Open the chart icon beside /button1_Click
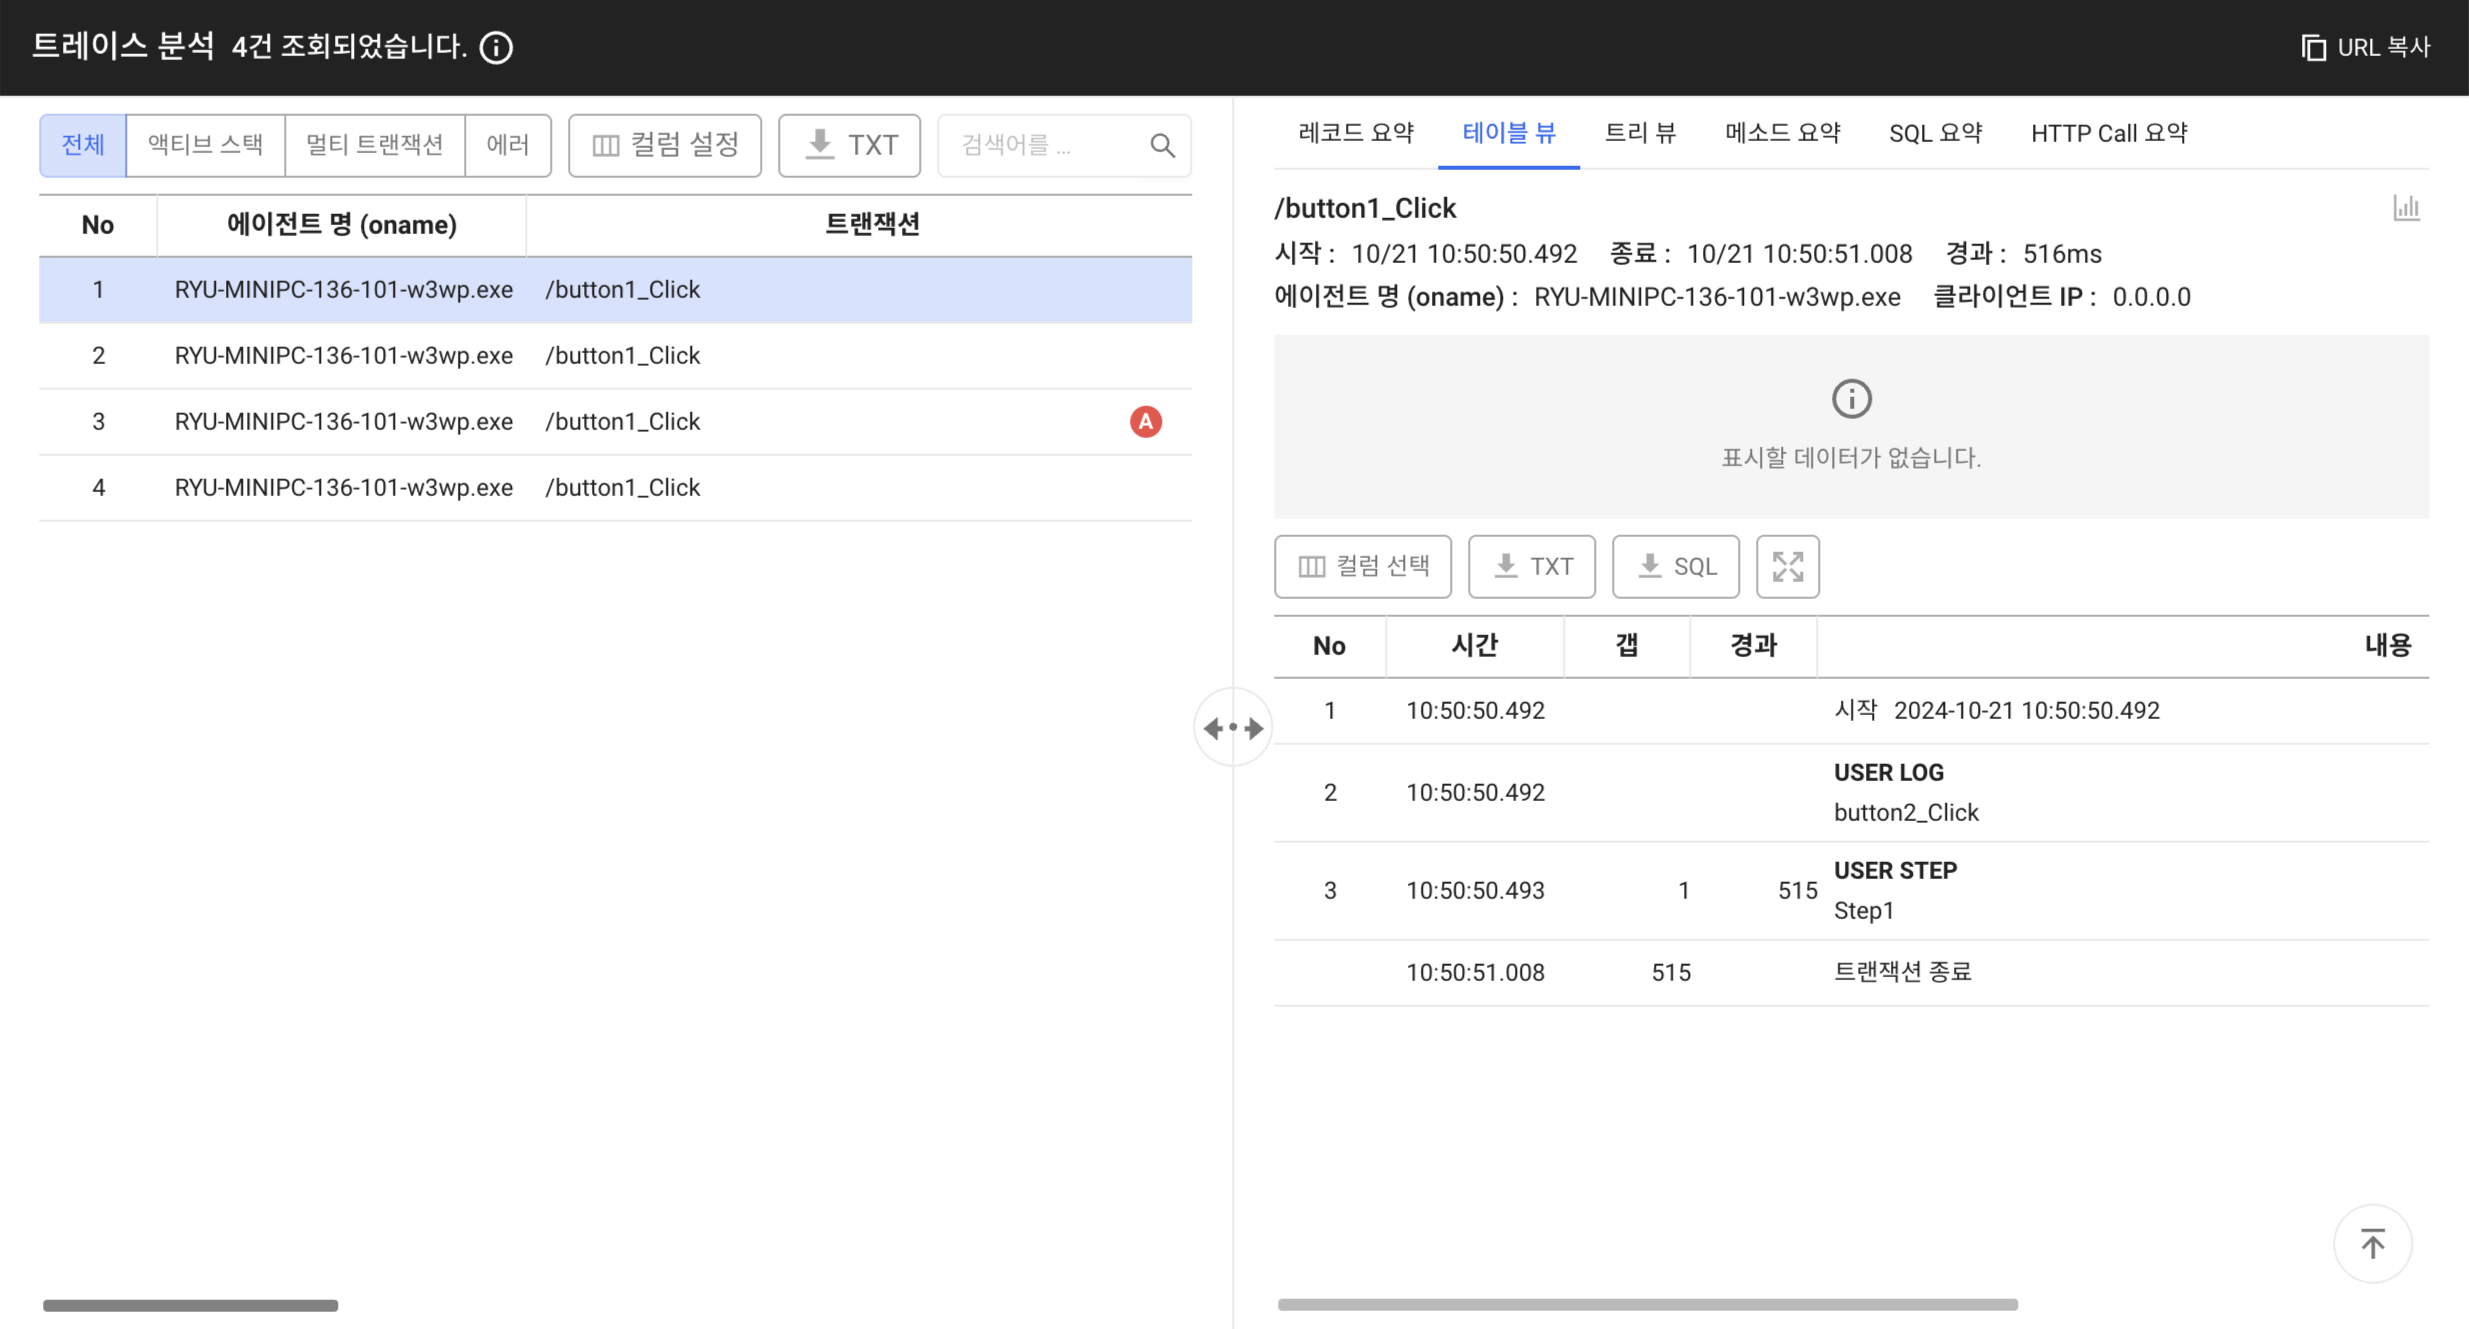 [x=2406, y=208]
